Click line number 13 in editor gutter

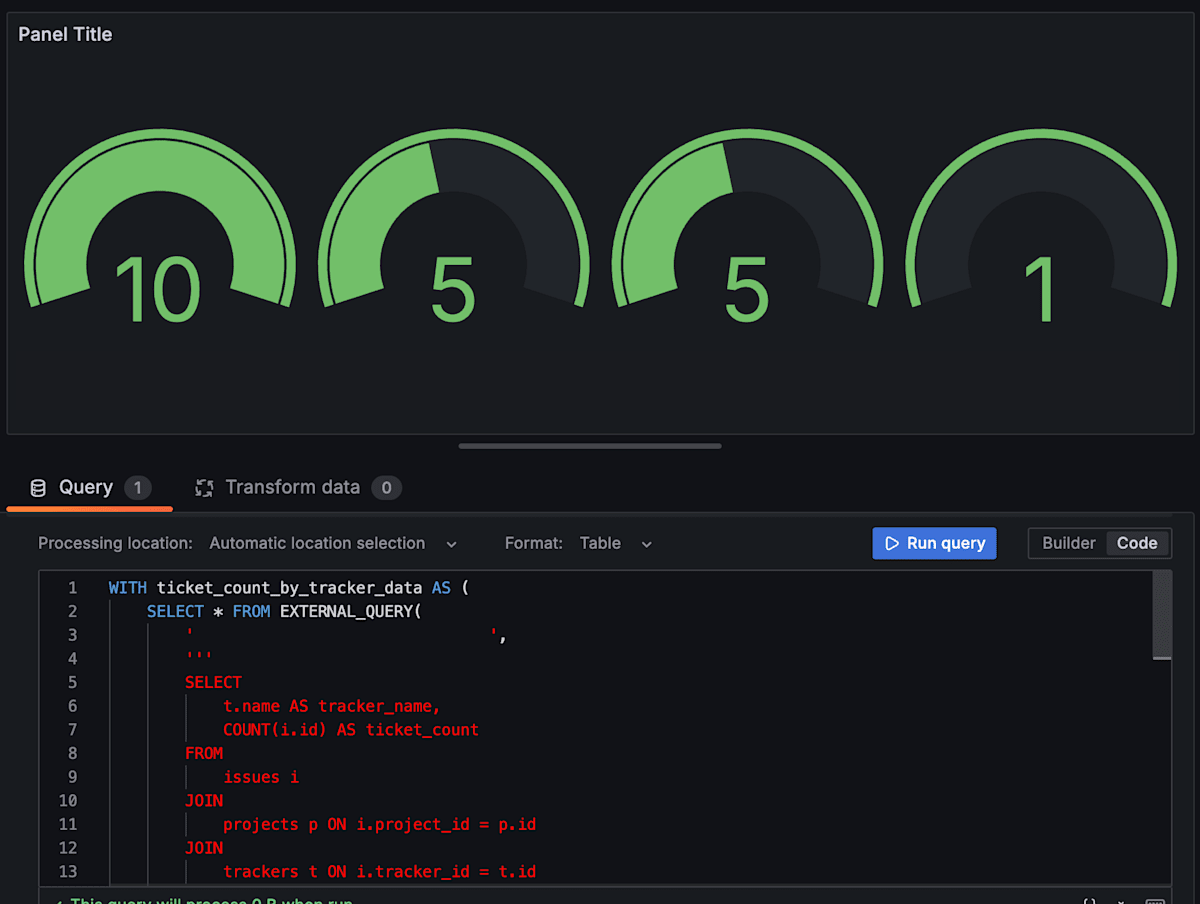coord(68,872)
